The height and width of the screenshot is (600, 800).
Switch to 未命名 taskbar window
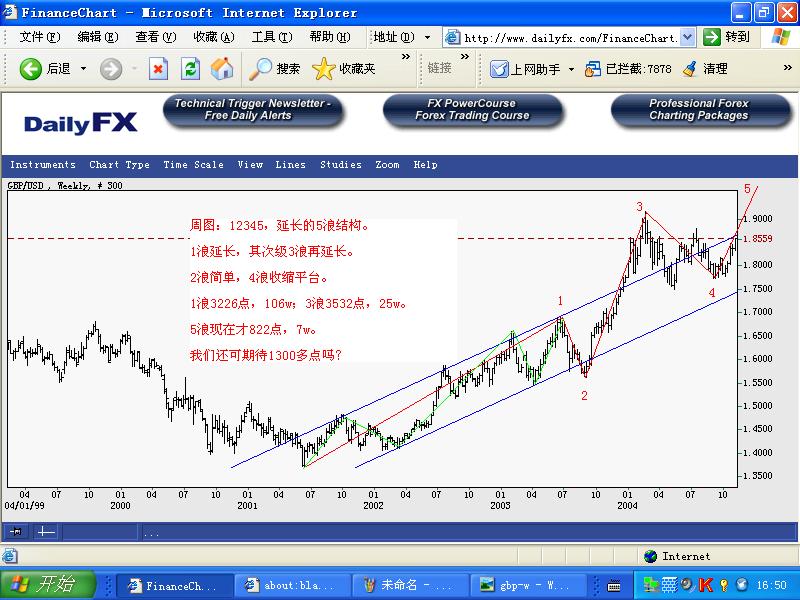tap(410, 585)
